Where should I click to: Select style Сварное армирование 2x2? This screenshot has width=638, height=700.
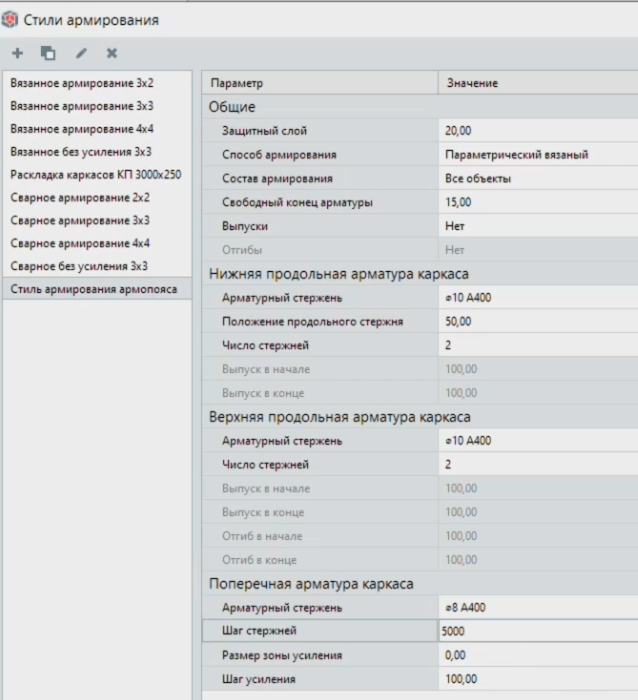point(97,197)
